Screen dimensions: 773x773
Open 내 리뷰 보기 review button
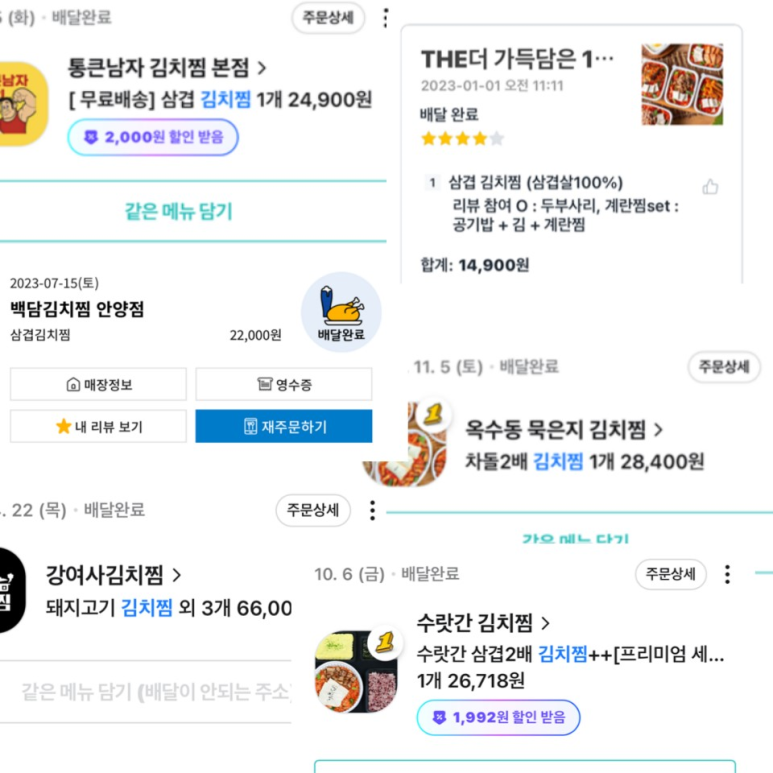click(x=98, y=426)
